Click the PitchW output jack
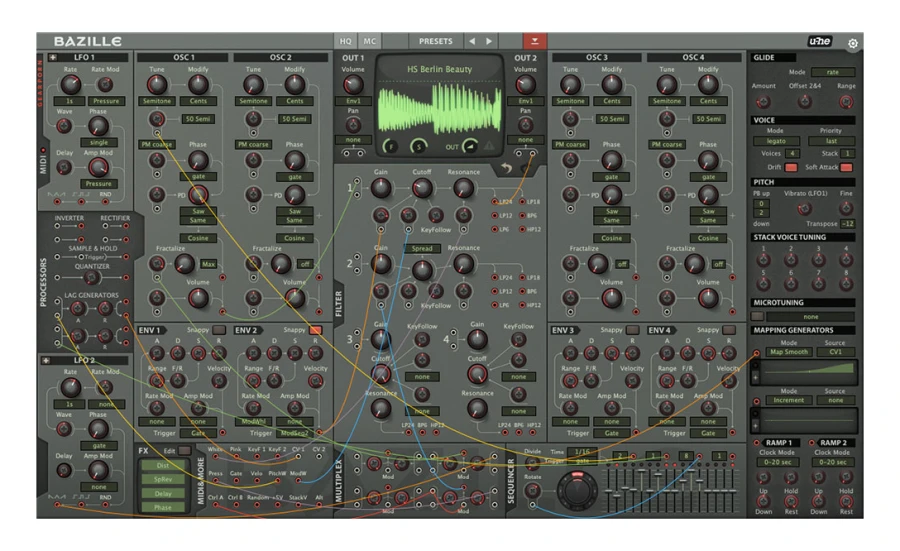This screenshot has height=551, width=900. 277,481
